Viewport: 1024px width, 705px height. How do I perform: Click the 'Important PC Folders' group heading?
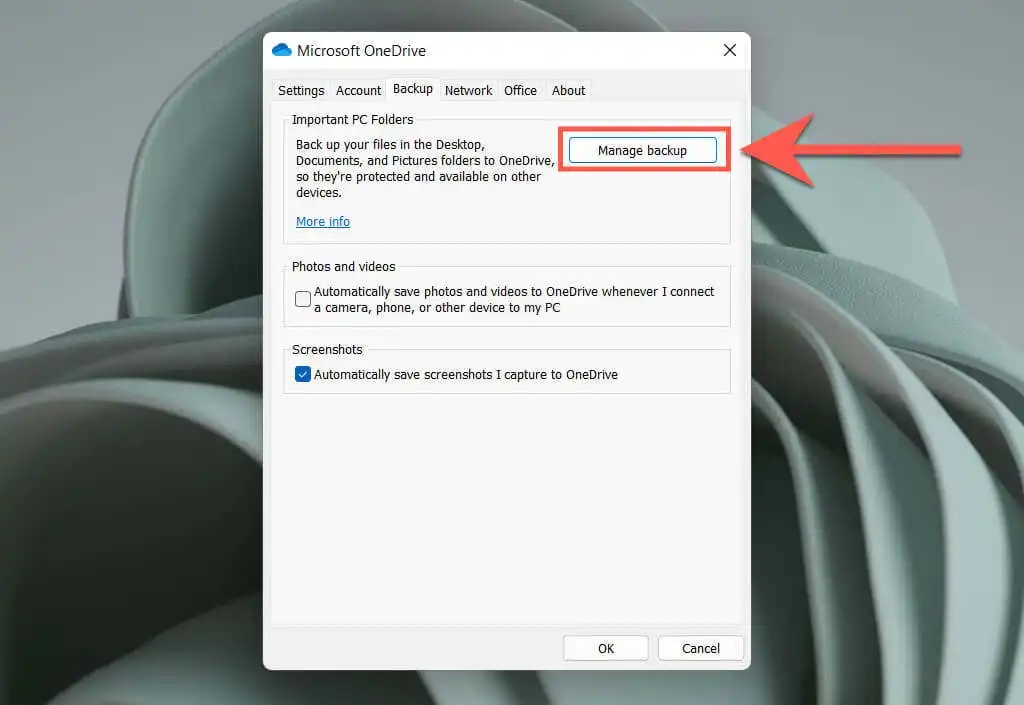(x=353, y=119)
